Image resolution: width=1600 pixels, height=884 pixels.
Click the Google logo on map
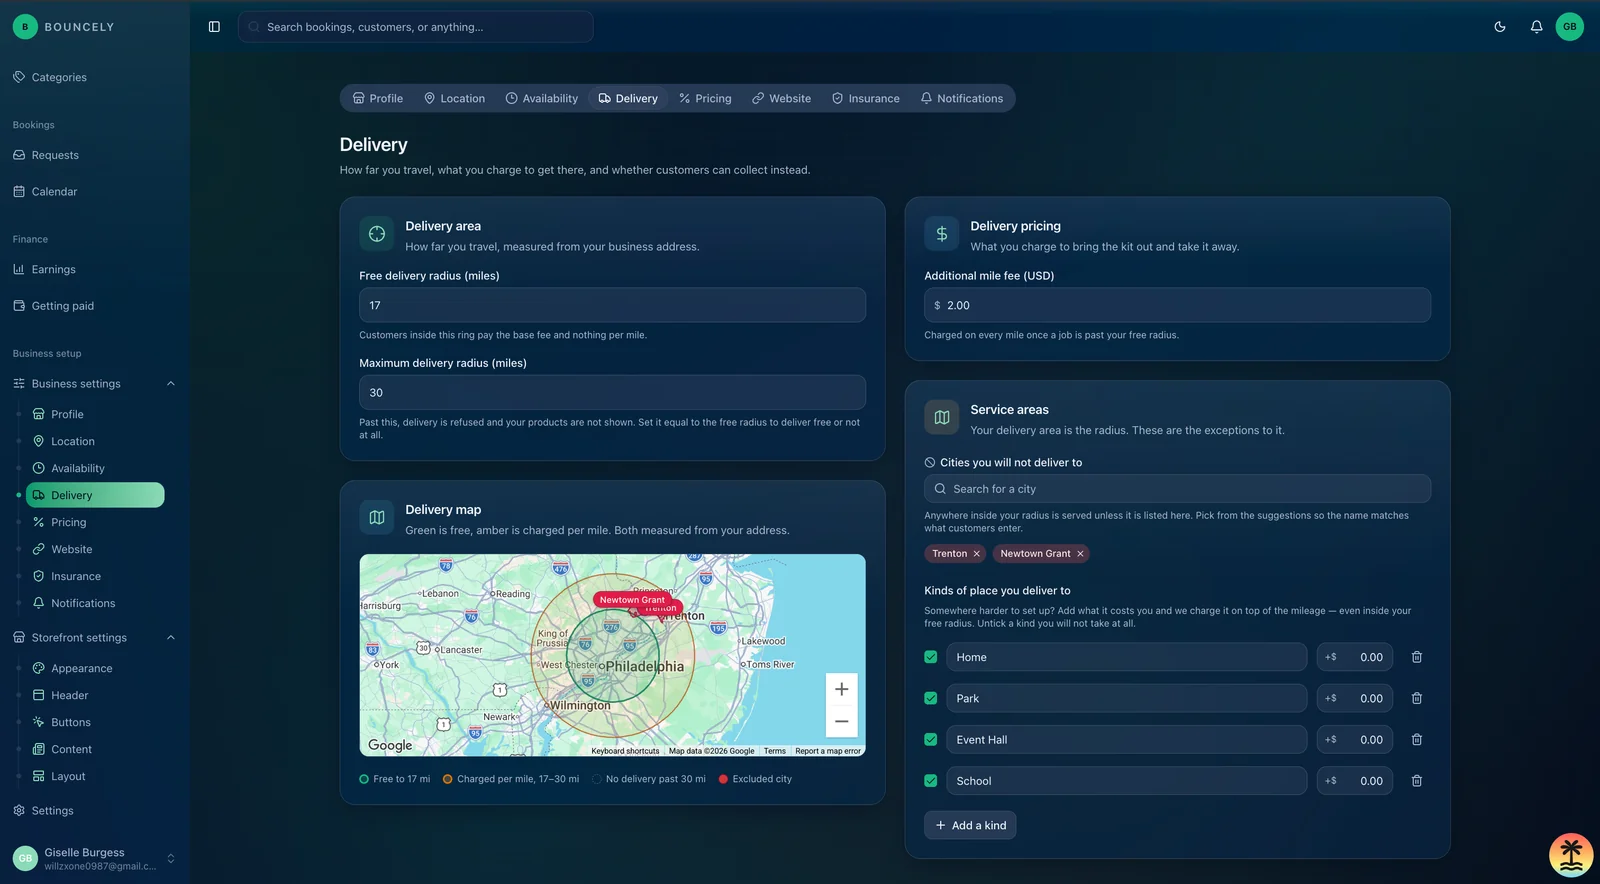[x=390, y=745]
